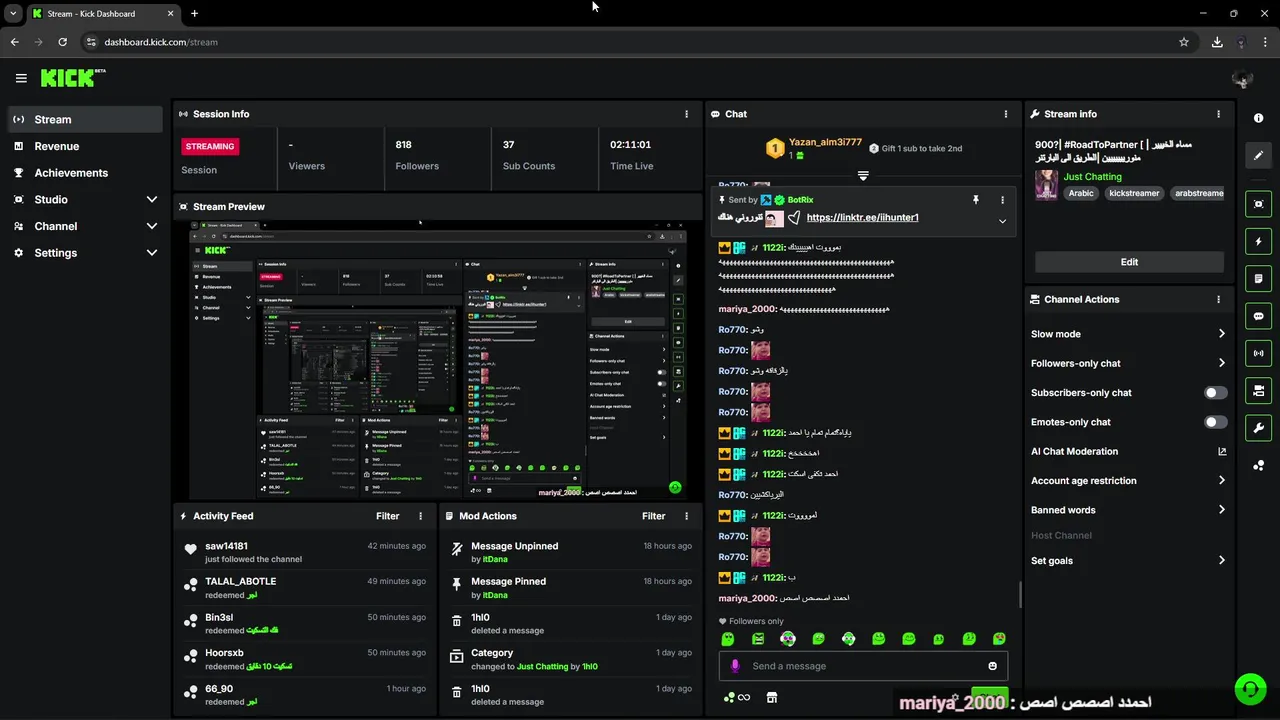Open Banned words settings

coord(1128,510)
